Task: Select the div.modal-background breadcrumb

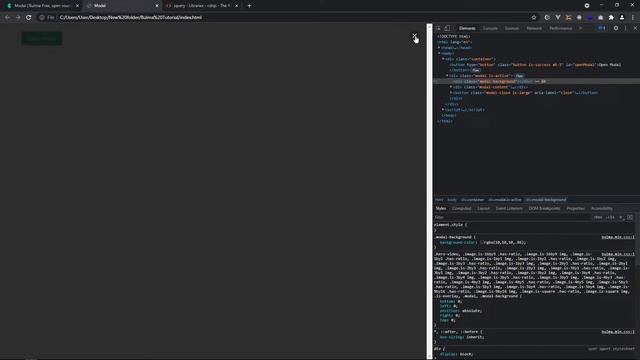Action: coord(546,200)
